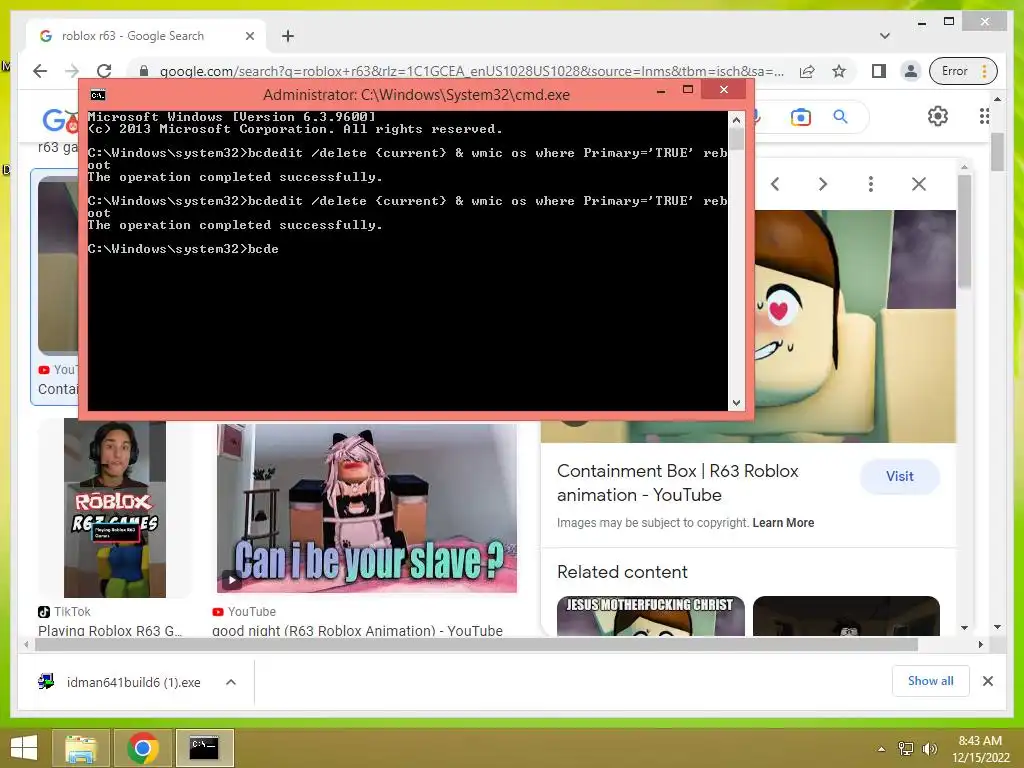This screenshot has height=768, width=1024.
Task: Close the image preview panel
Action: [919, 184]
